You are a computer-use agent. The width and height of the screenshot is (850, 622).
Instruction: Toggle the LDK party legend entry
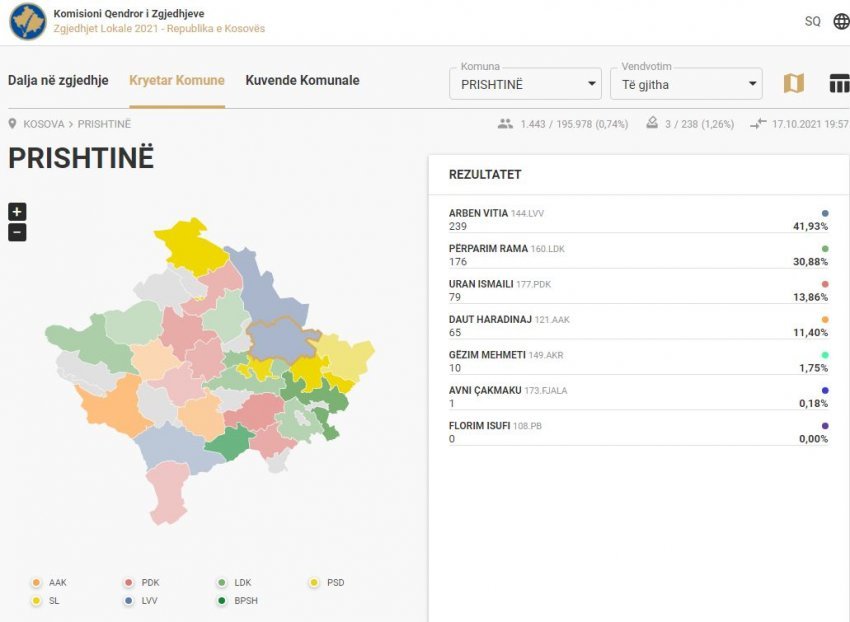click(x=234, y=582)
